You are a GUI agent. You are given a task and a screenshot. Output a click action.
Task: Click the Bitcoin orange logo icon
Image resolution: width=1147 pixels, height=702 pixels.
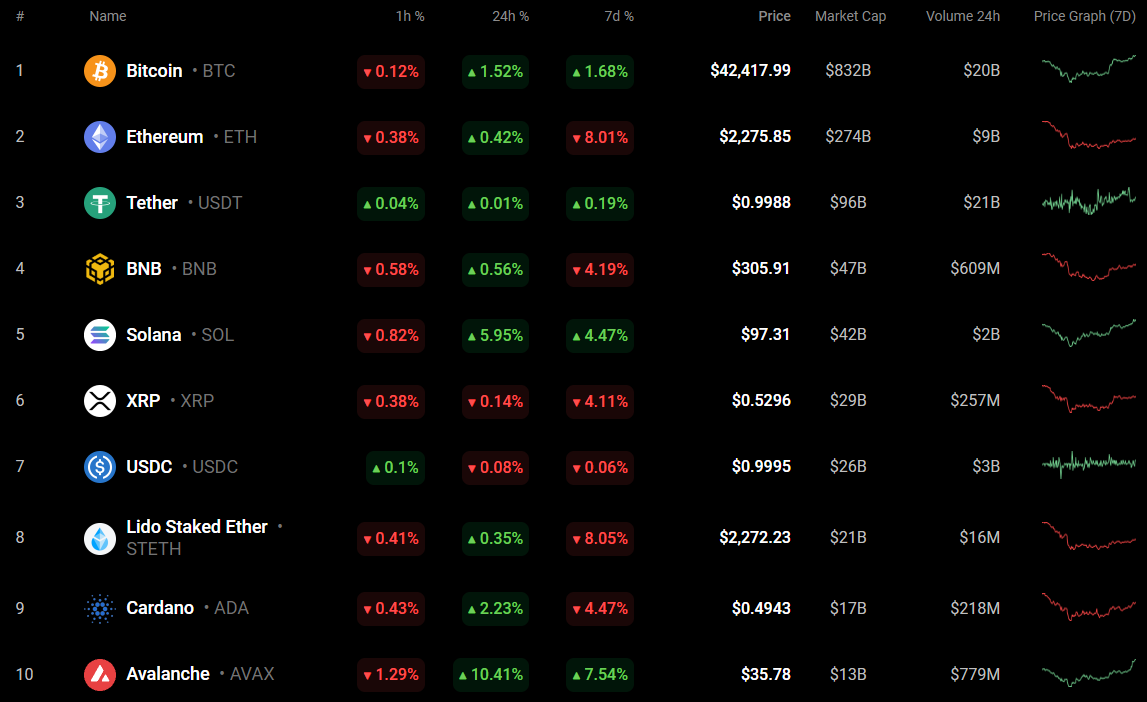[x=100, y=71]
